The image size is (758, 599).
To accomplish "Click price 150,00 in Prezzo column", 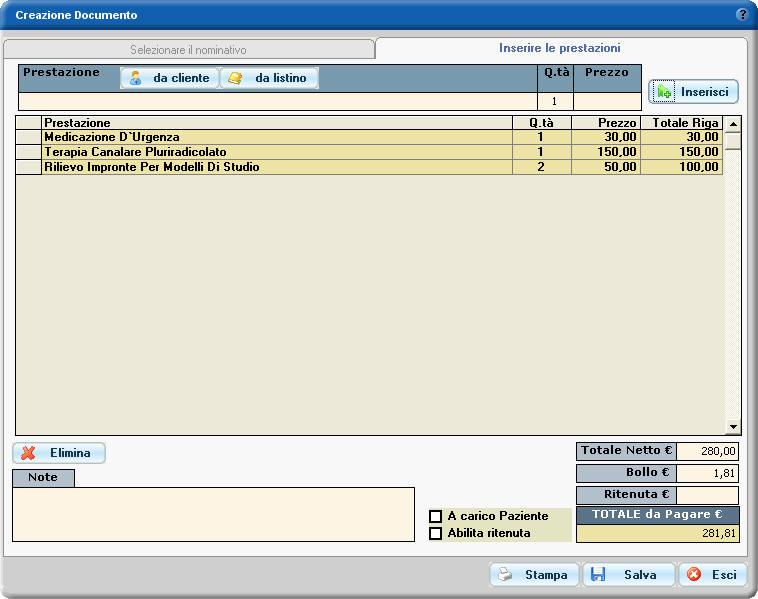I will [606, 152].
